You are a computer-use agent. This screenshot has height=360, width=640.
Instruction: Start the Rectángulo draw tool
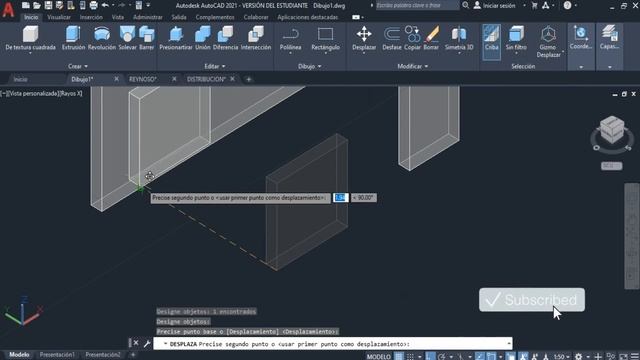(x=325, y=39)
